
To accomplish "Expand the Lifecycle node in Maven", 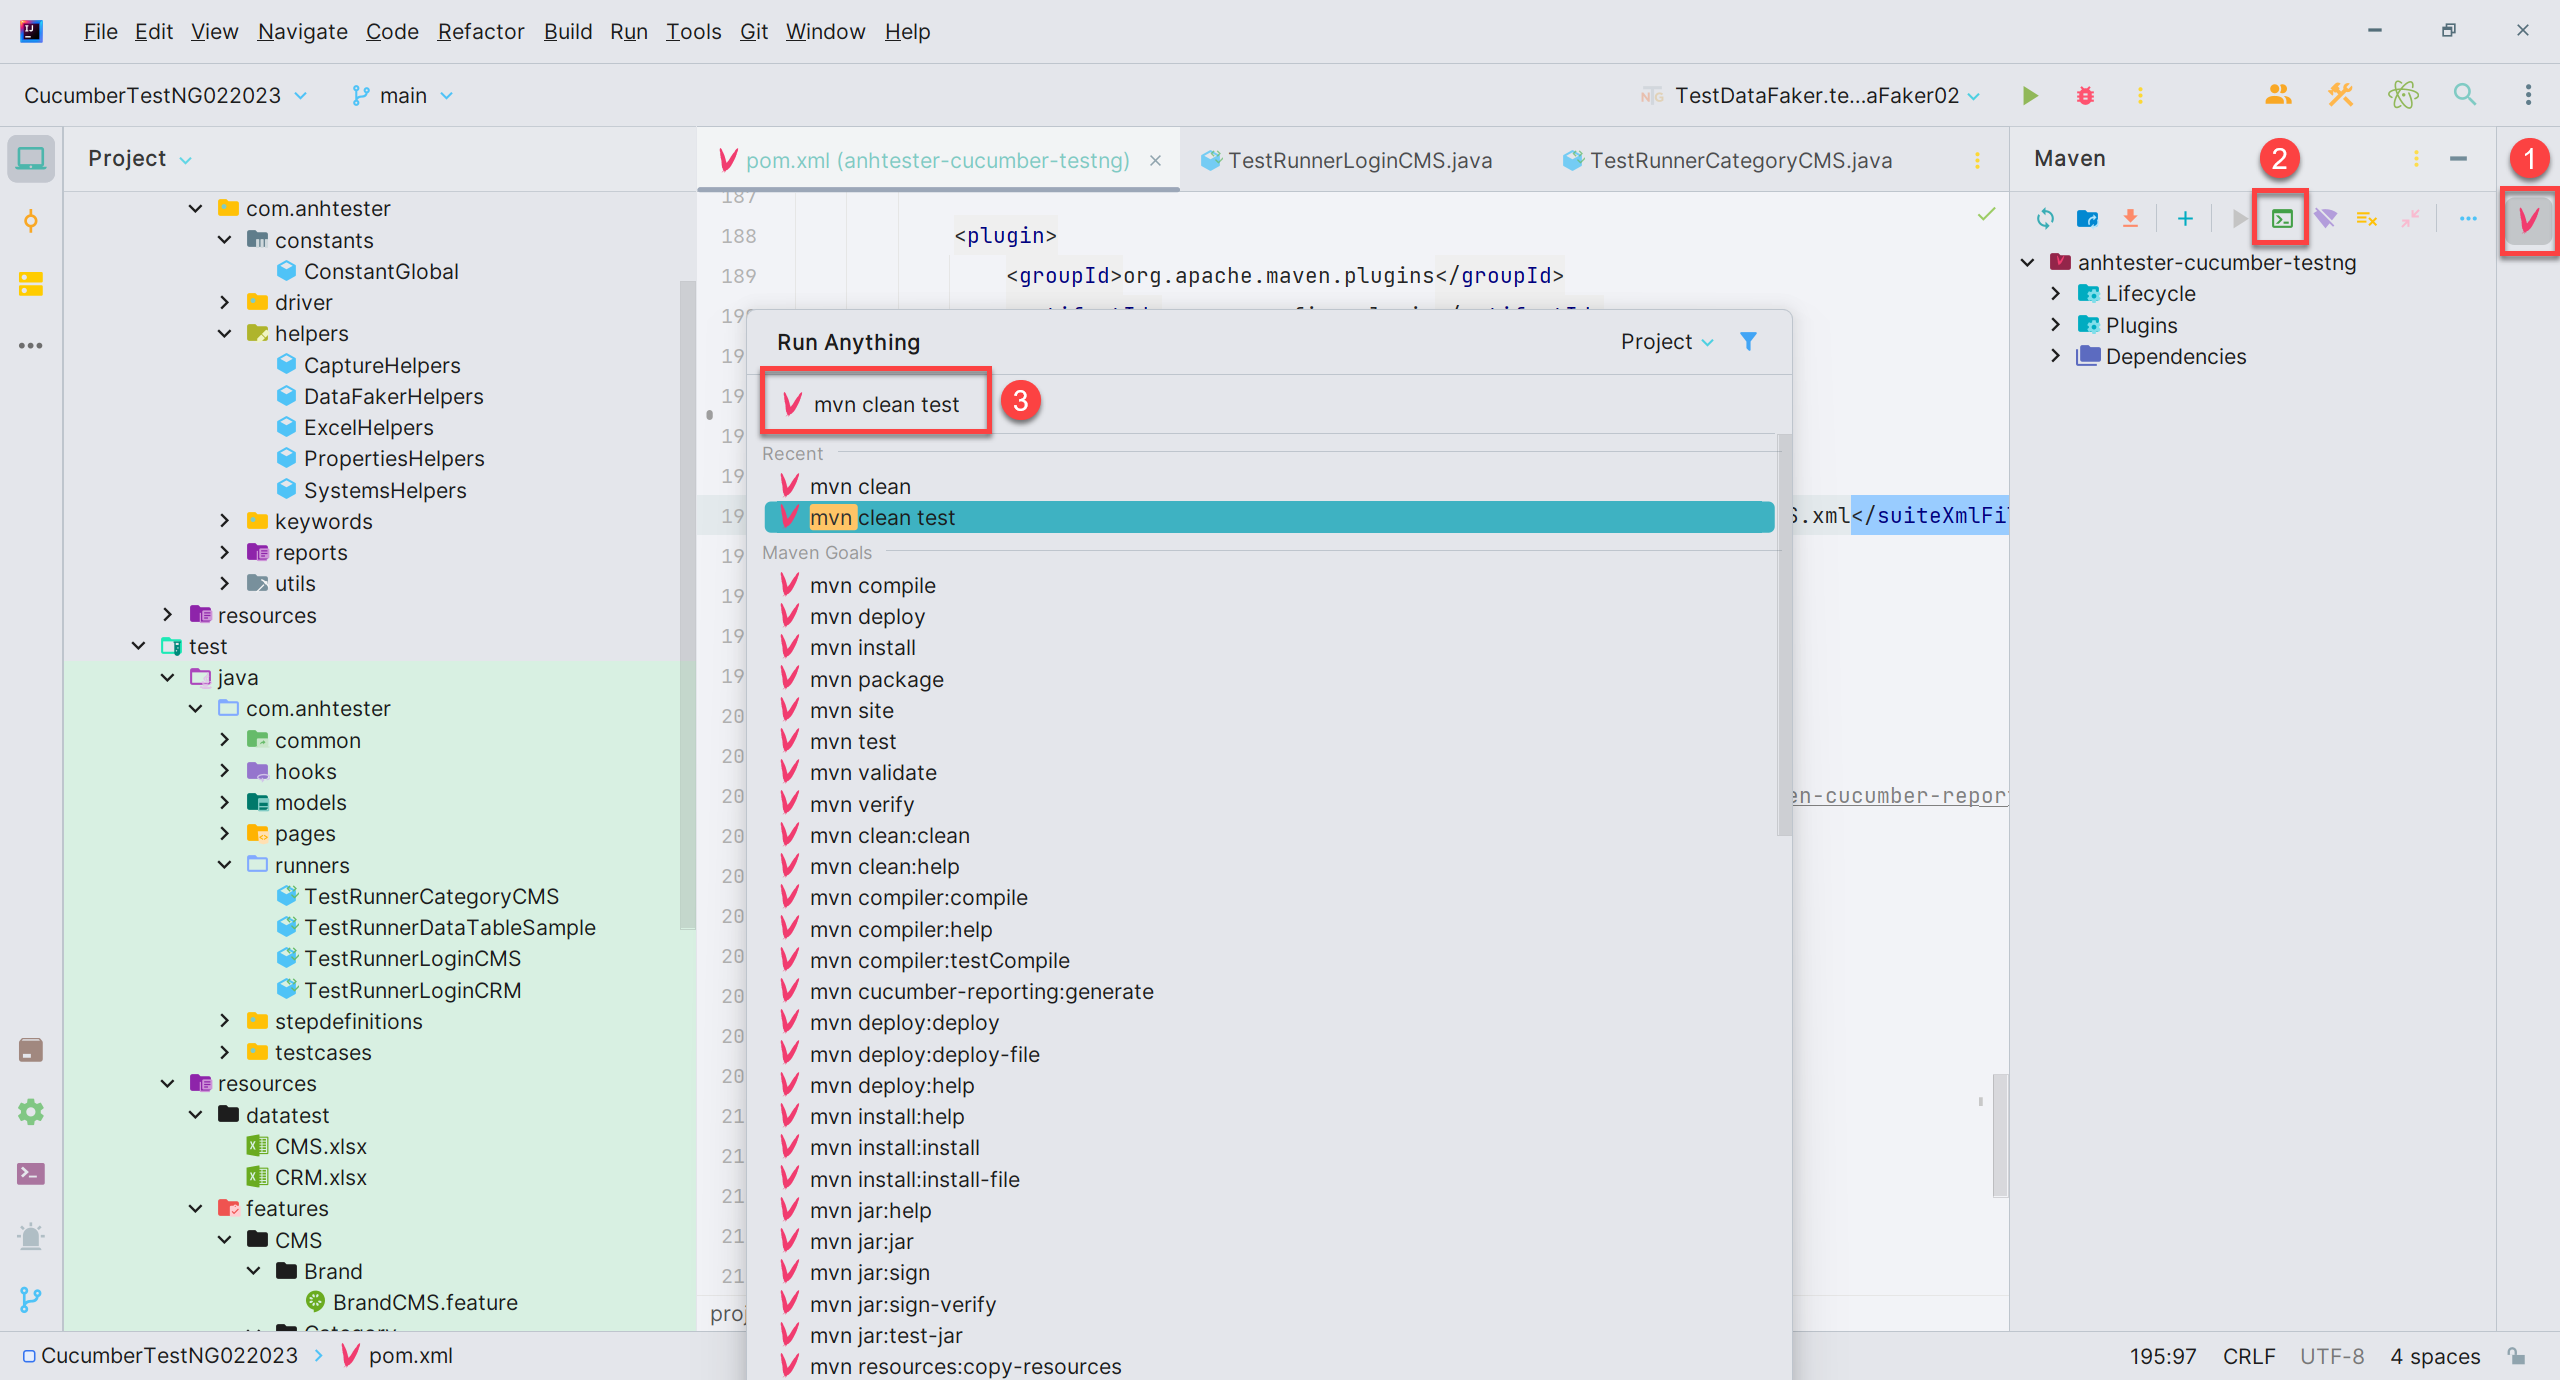I will tap(2055, 293).
